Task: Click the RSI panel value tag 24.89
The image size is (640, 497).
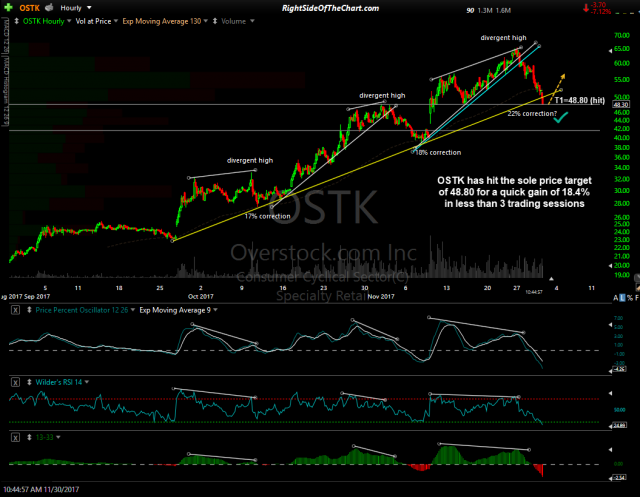Action: [x=619, y=426]
